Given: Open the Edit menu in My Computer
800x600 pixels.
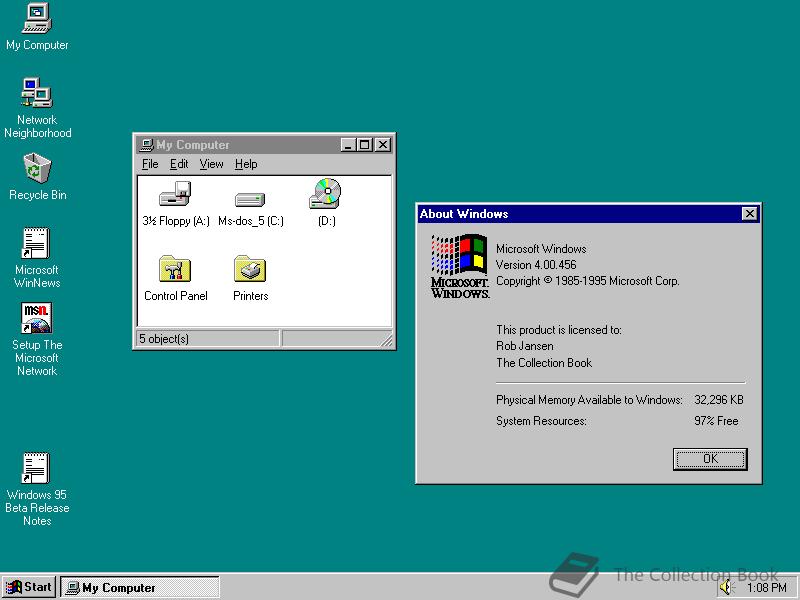Looking at the screenshot, I should 179,164.
